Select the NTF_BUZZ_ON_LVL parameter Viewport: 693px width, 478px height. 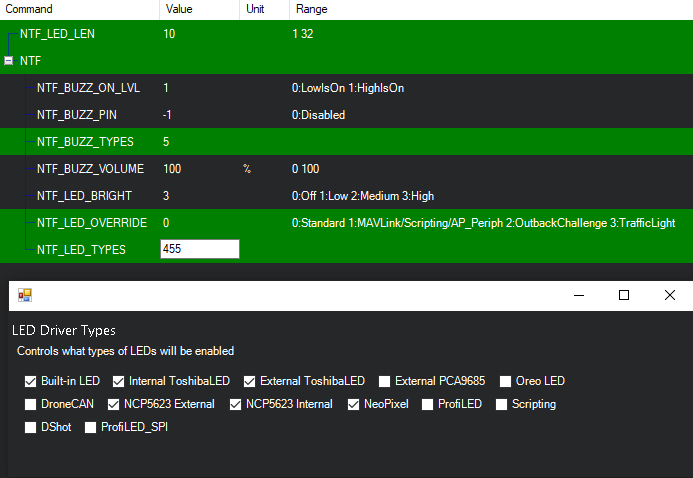tap(88, 88)
